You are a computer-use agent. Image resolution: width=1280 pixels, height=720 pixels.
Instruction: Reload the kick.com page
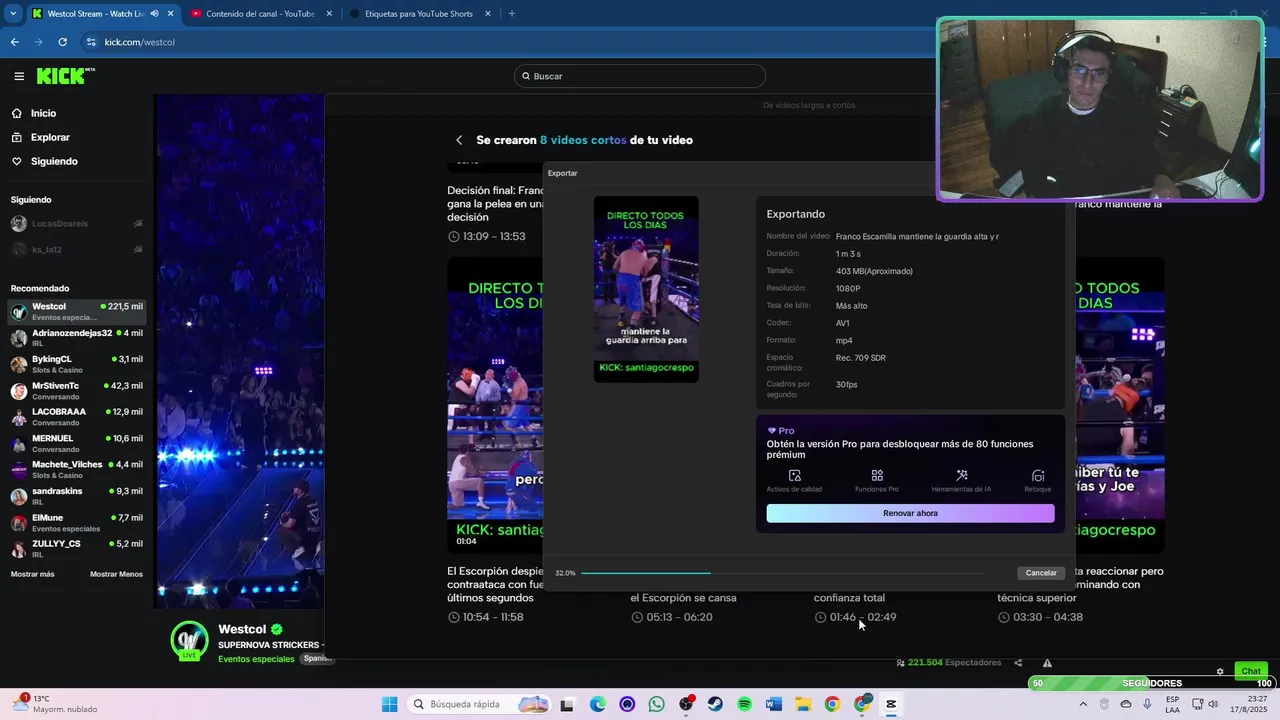click(62, 42)
